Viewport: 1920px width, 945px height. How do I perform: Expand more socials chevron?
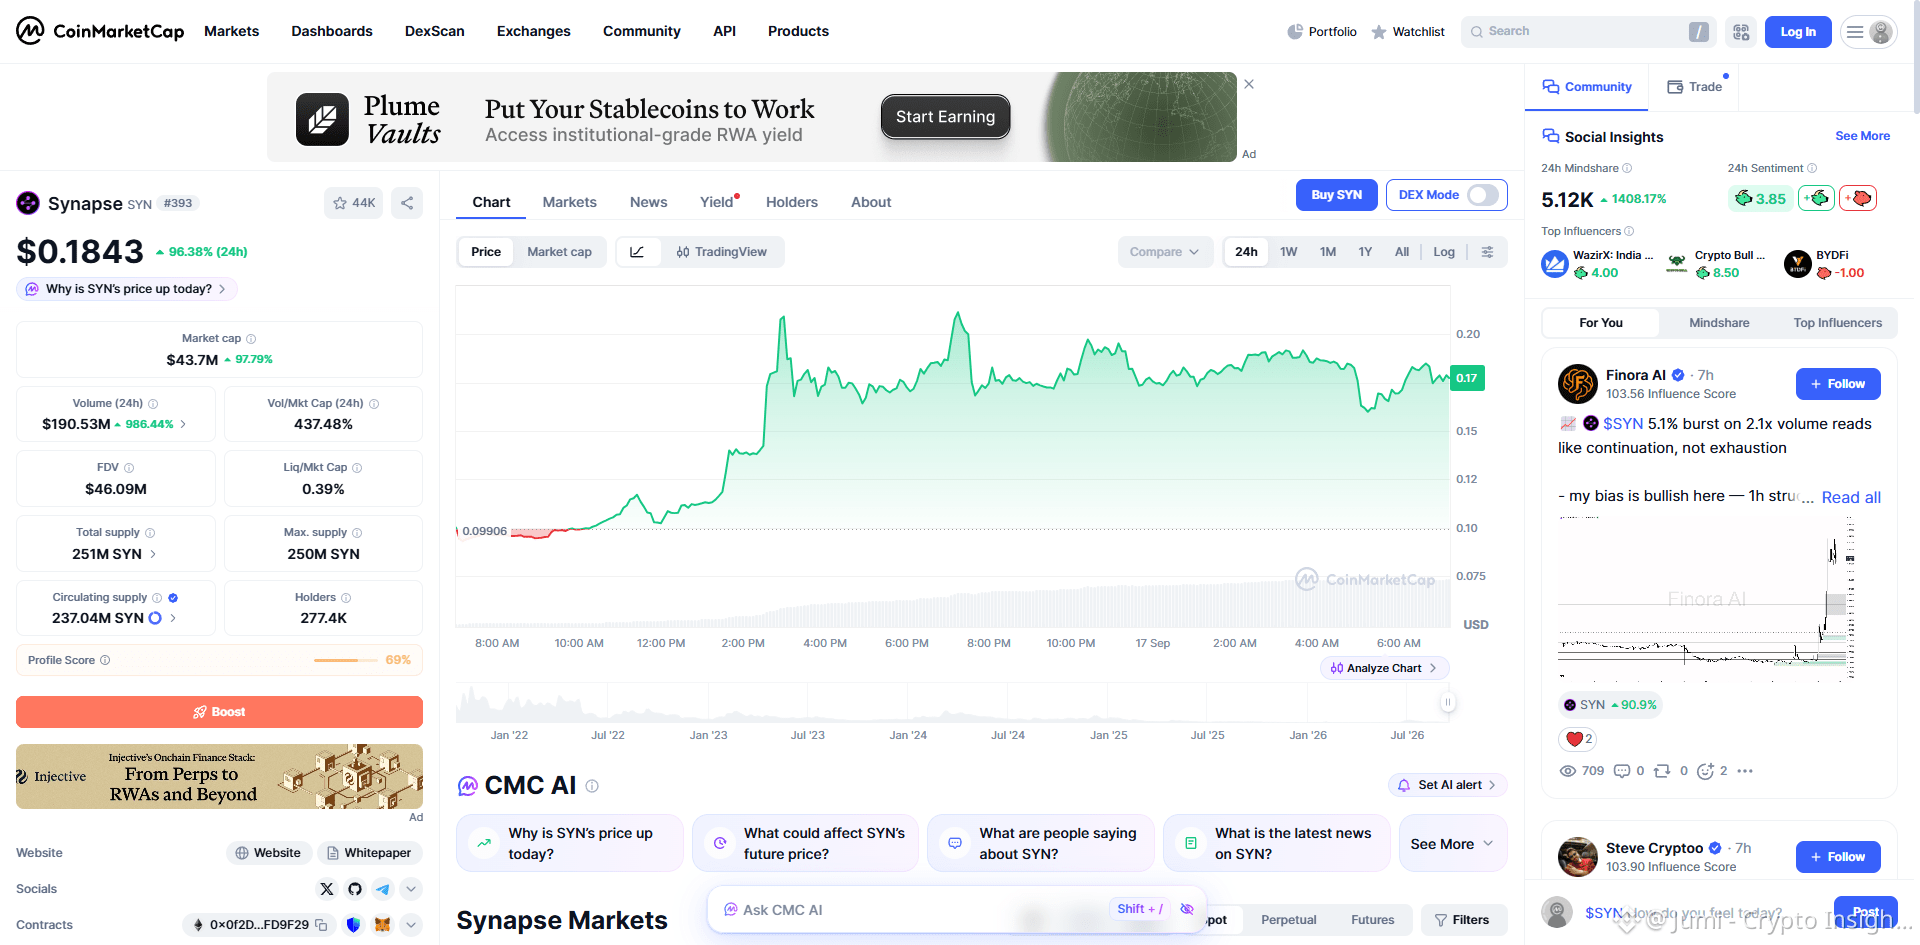pyautogui.click(x=411, y=889)
